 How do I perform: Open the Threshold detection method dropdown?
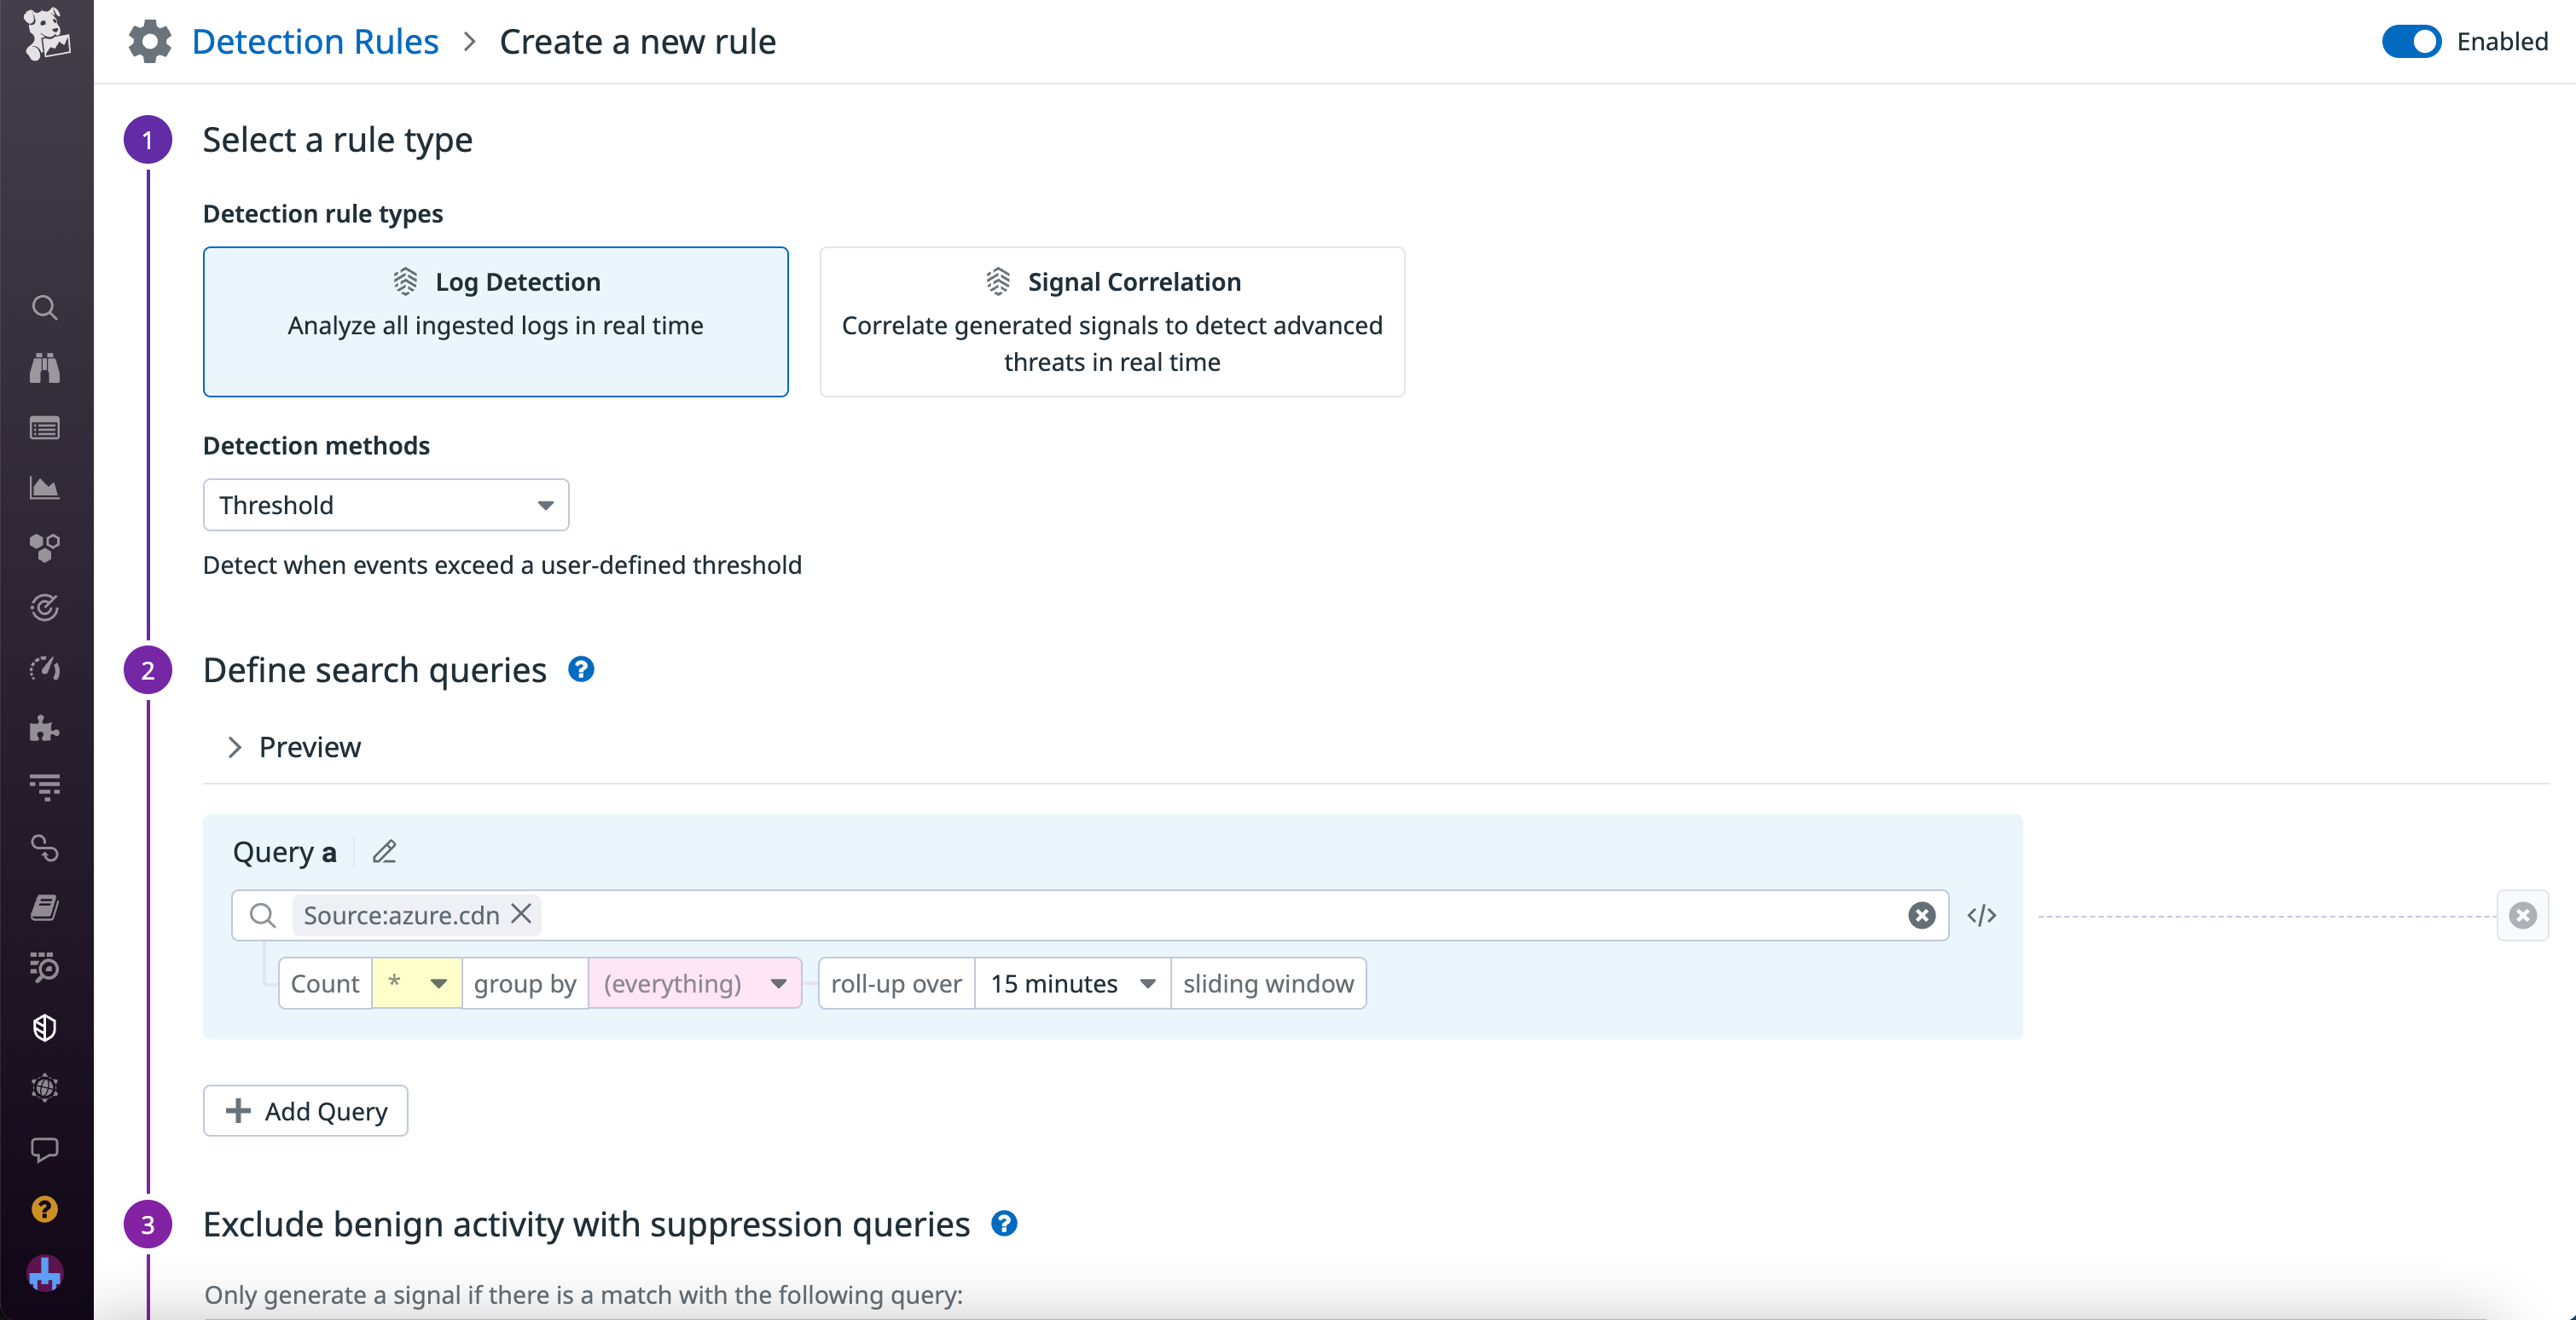[385, 505]
